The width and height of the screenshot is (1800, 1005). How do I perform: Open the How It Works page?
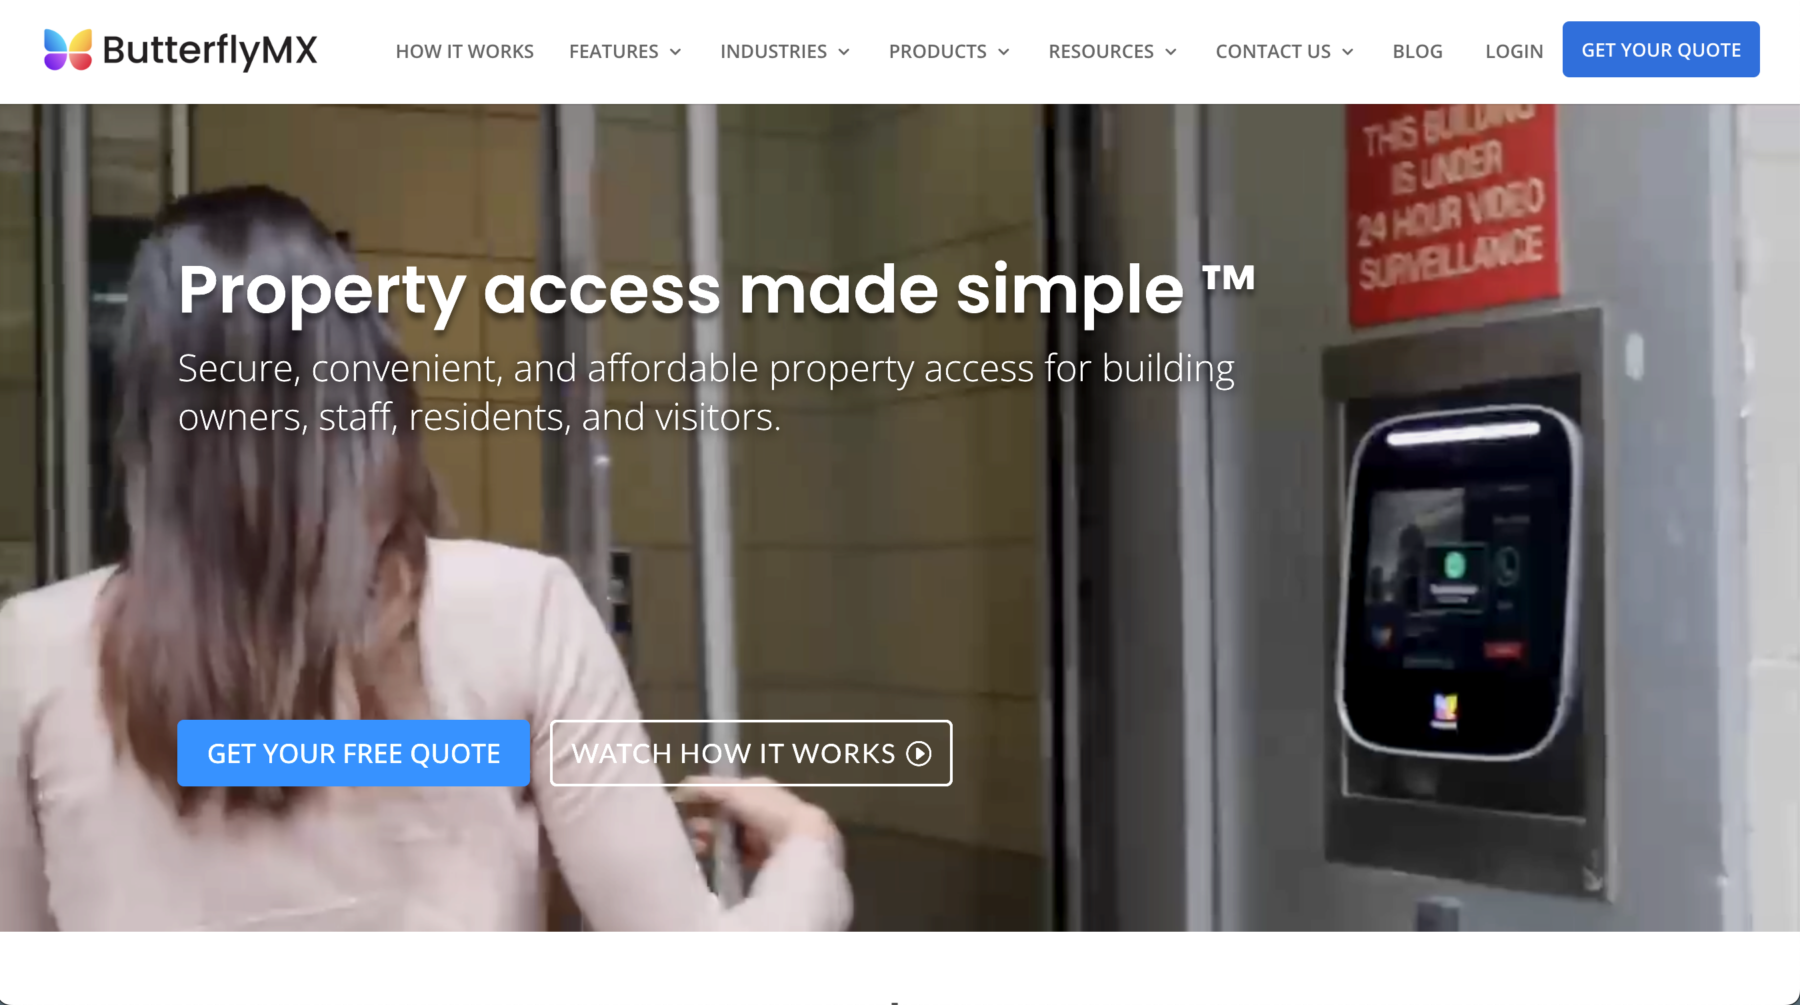(464, 51)
